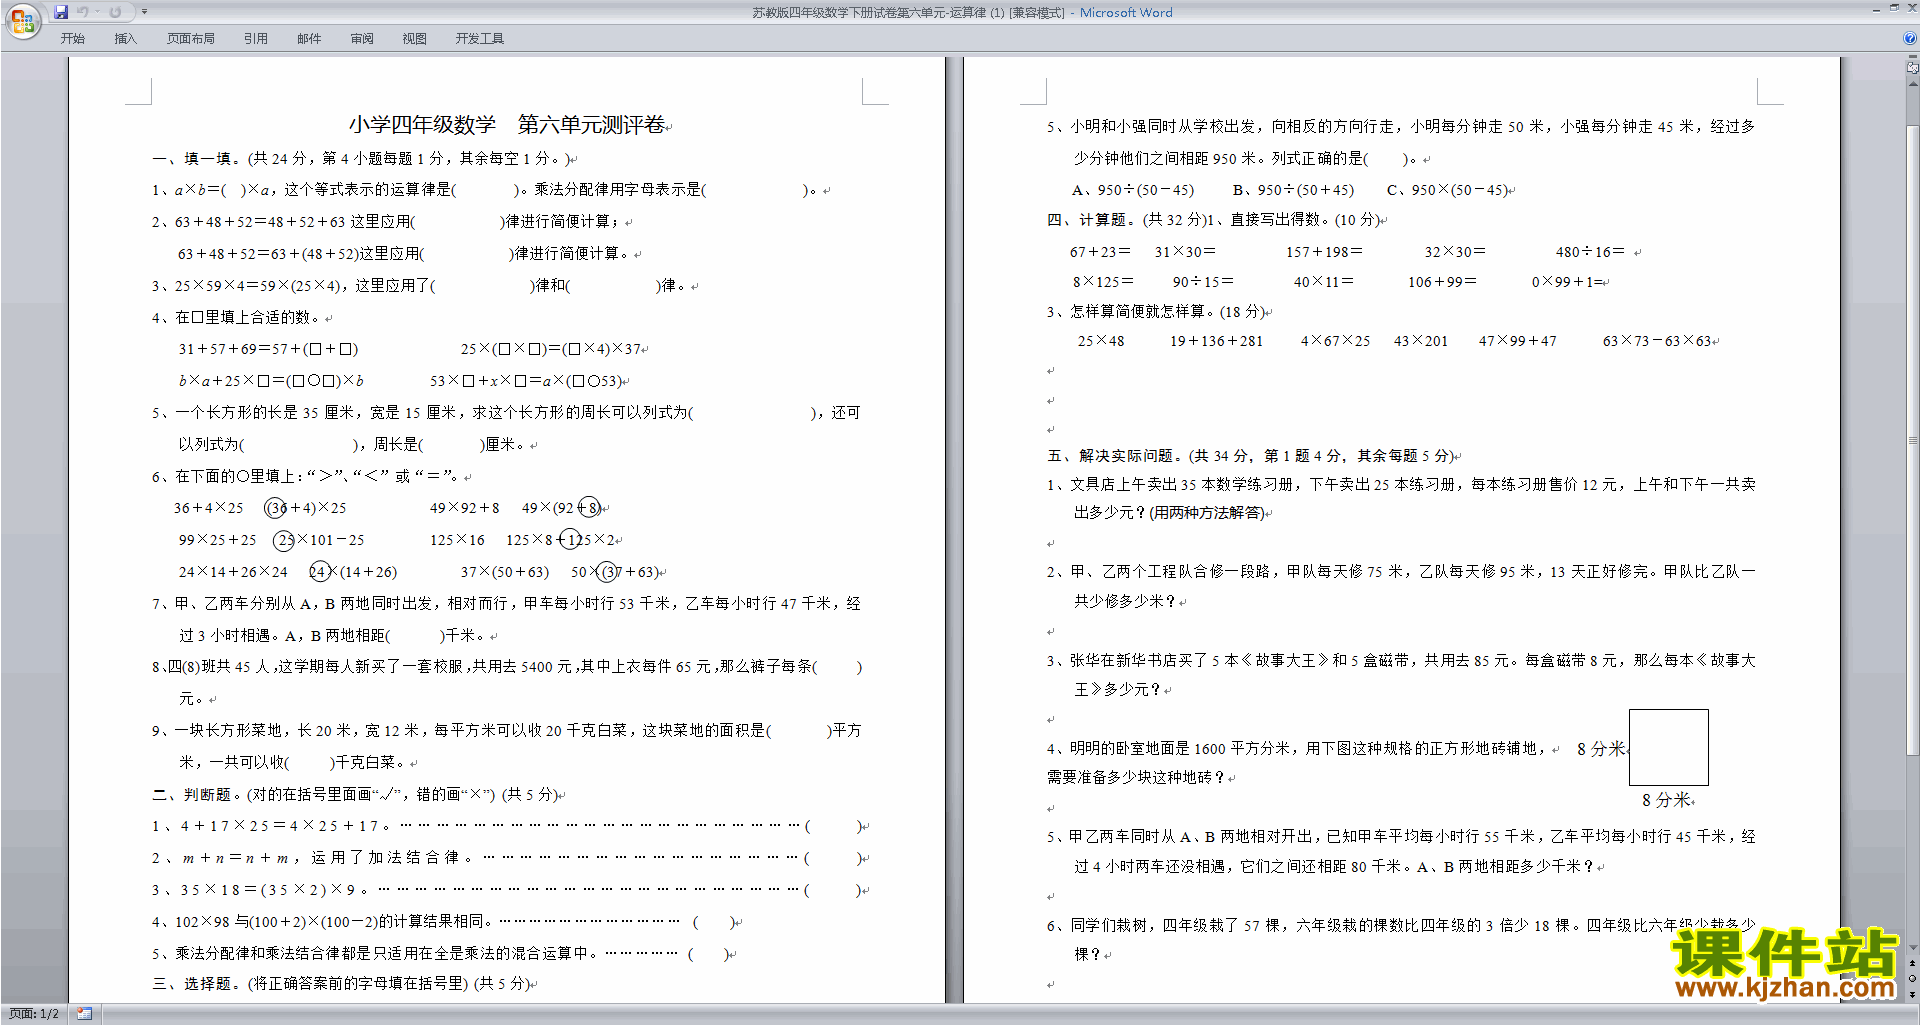Click the expression 99×25+25
This screenshot has width=1920, height=1025.
[x=218, y=540]
